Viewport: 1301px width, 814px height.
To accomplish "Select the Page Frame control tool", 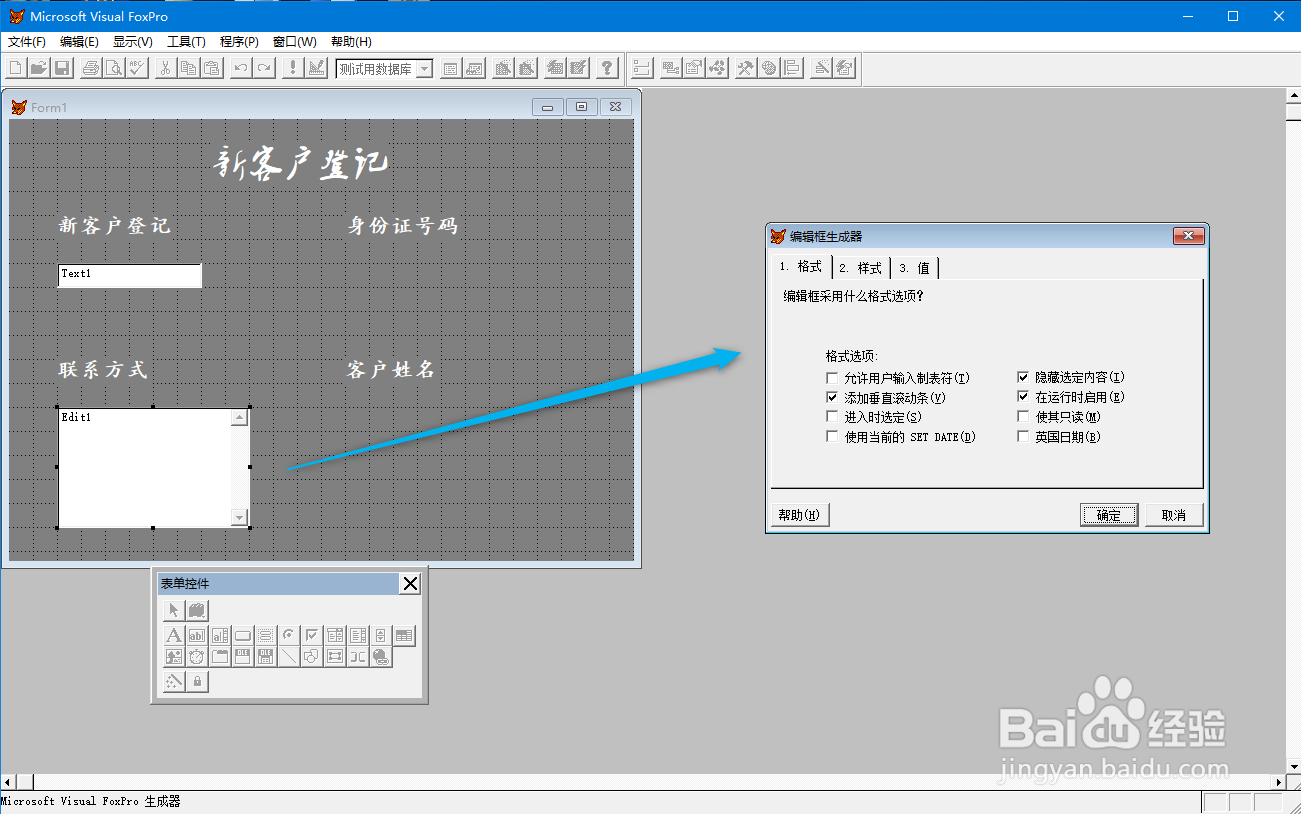I will 220,657.
